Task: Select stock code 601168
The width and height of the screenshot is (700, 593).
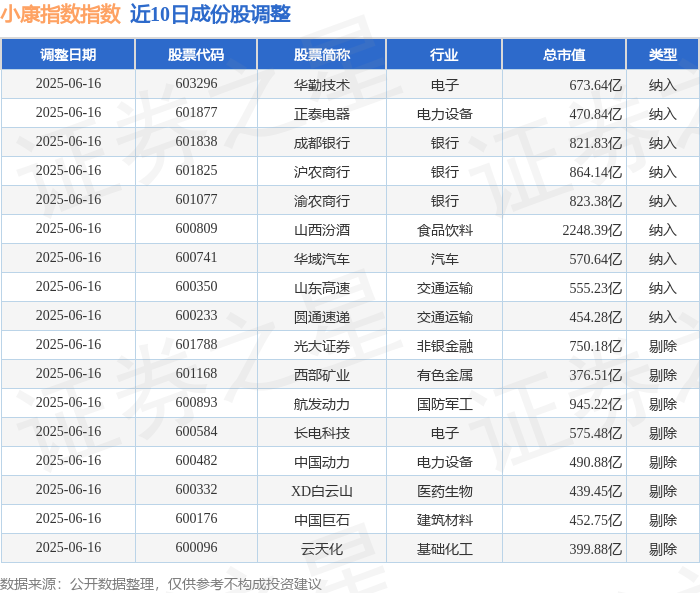Action: pyautogui.click(x=196, y=374)
